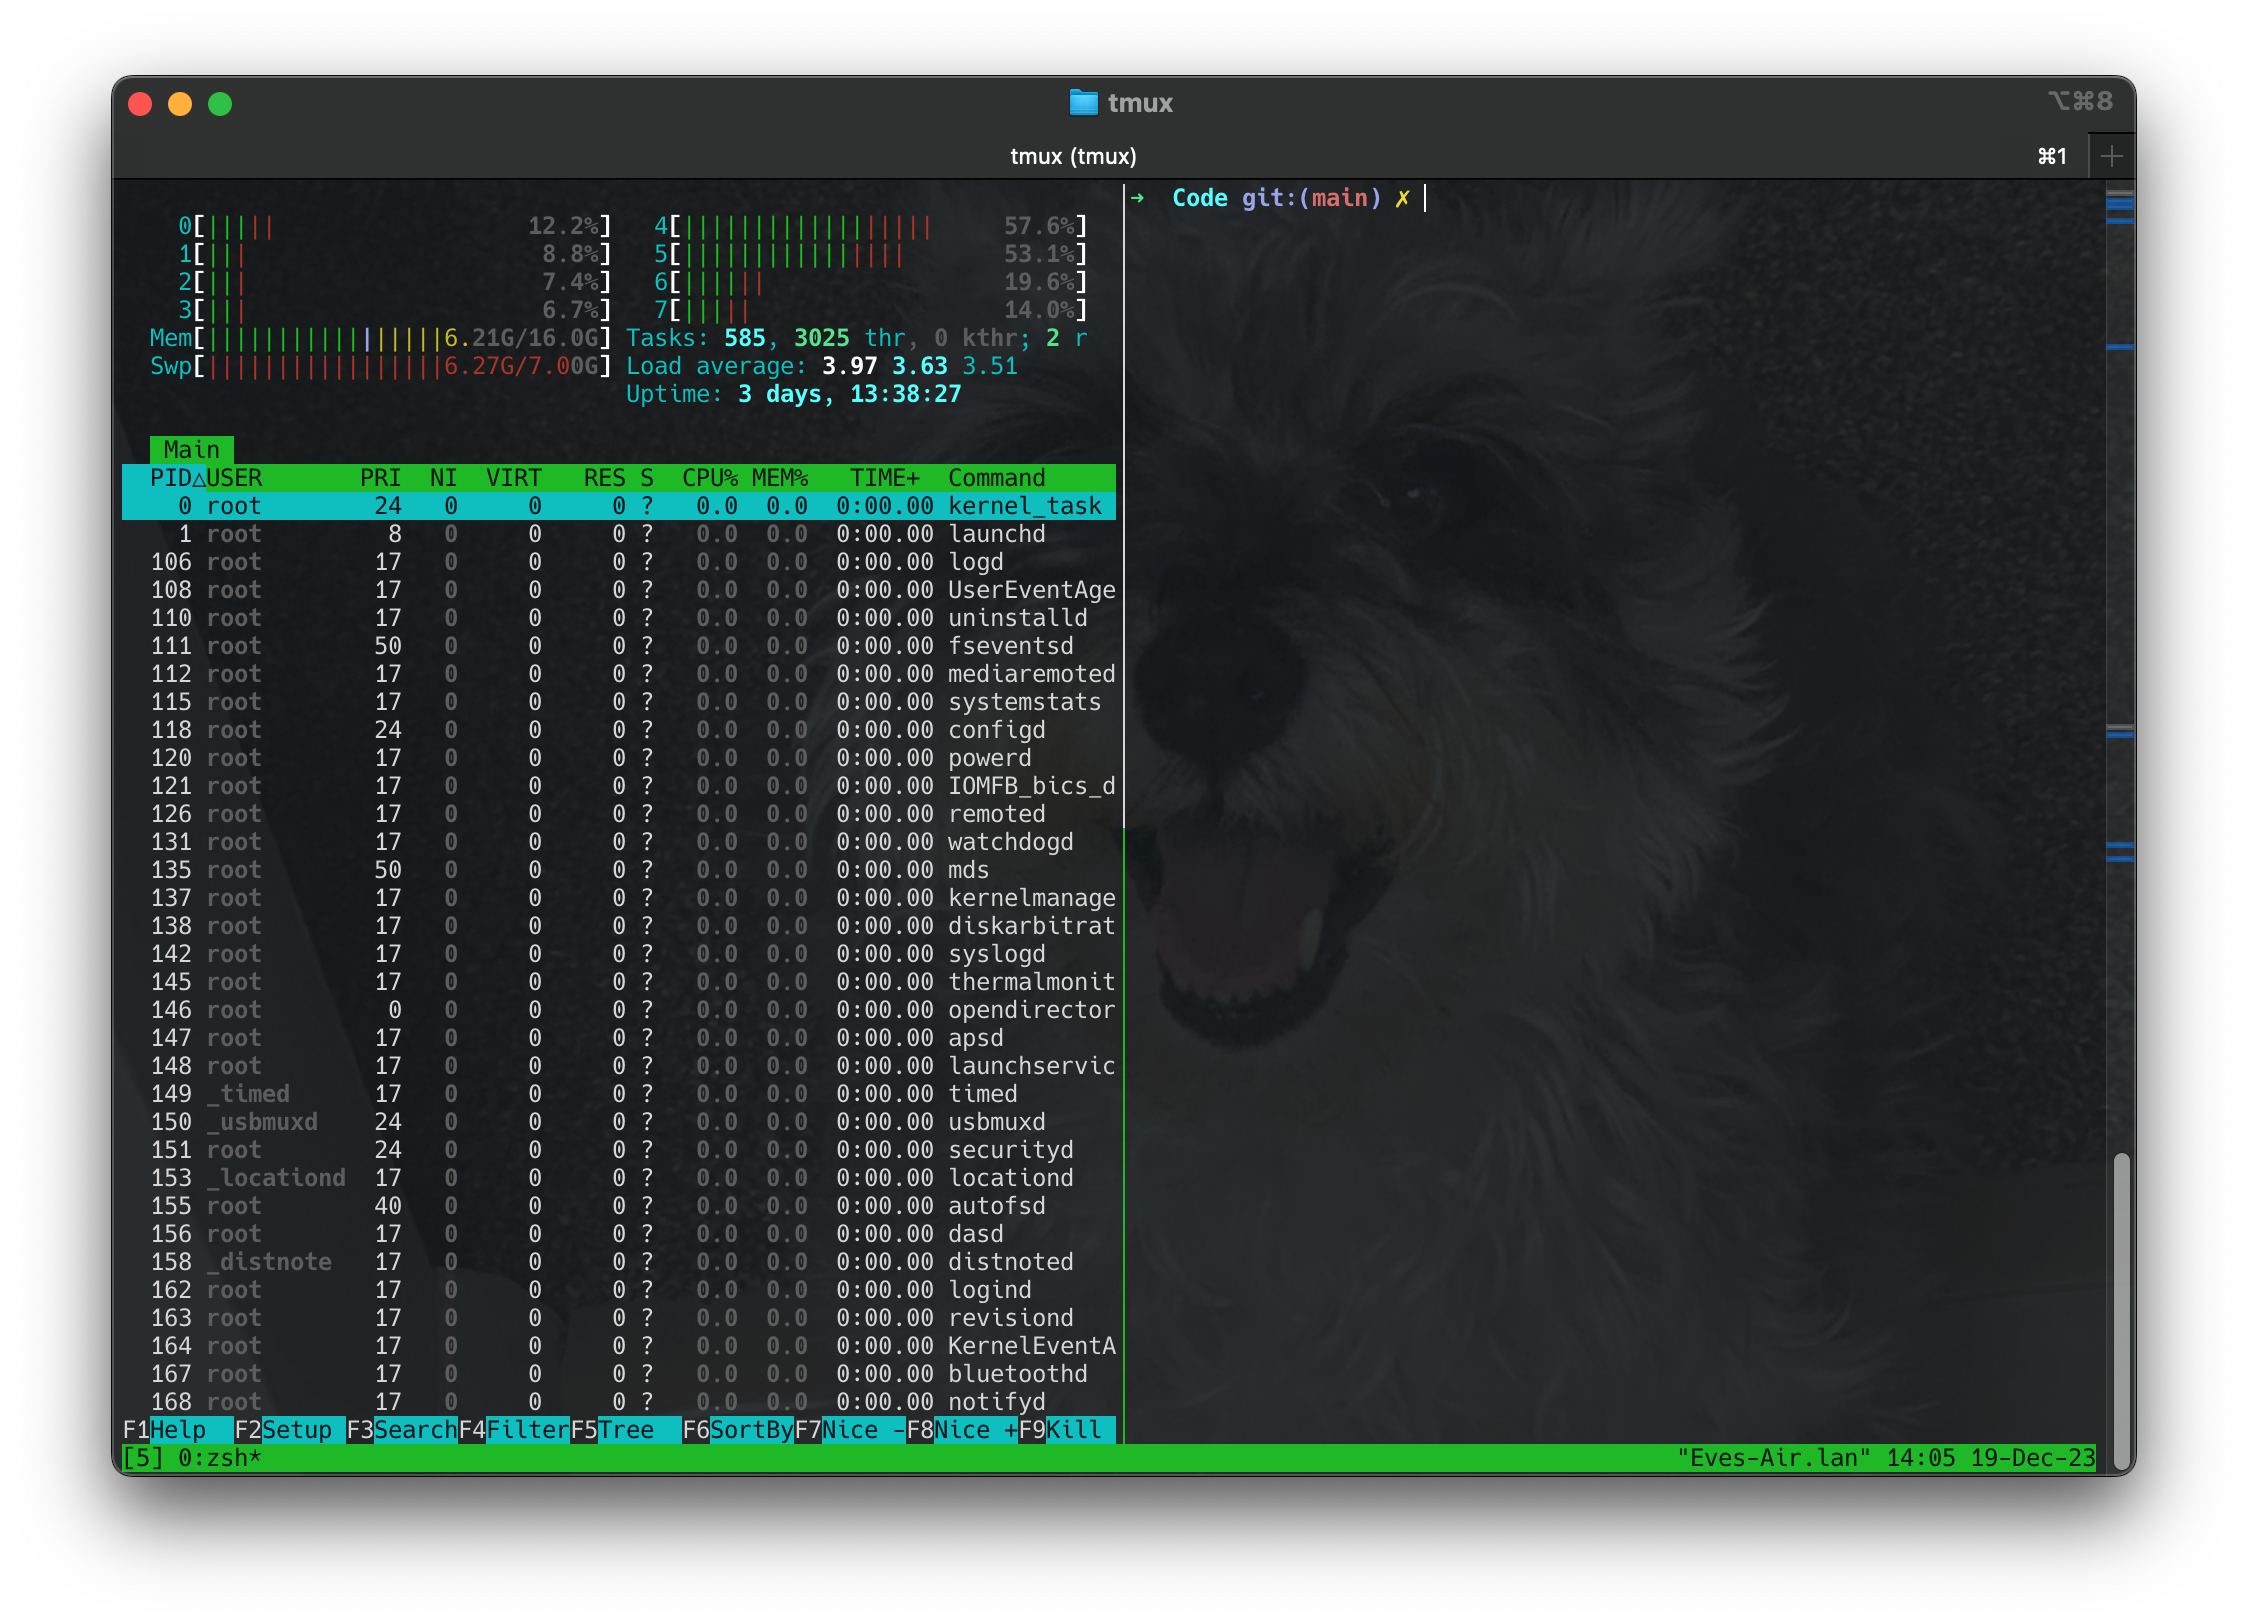Image resolution: width=2248 pixels, height=1624 pixels.
Task: Open a new terminal tab with the plus icon
Action: tap(2110, 155)
